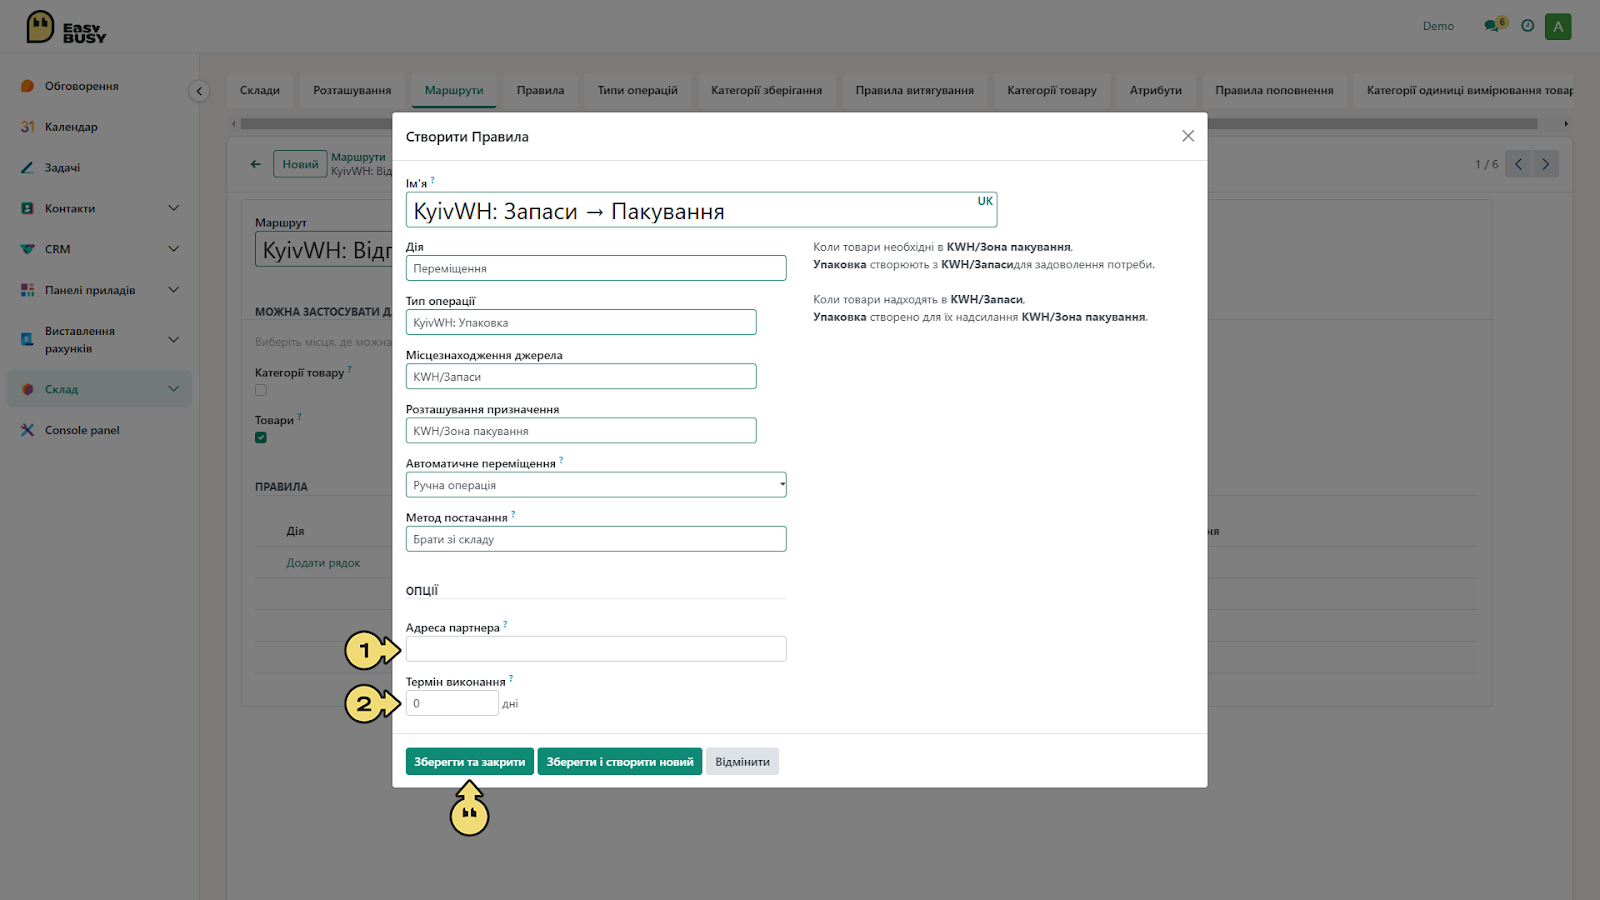Open the Тип операції dropdown field
This screenshot has width=1600, height=900.
click(581, 322)
